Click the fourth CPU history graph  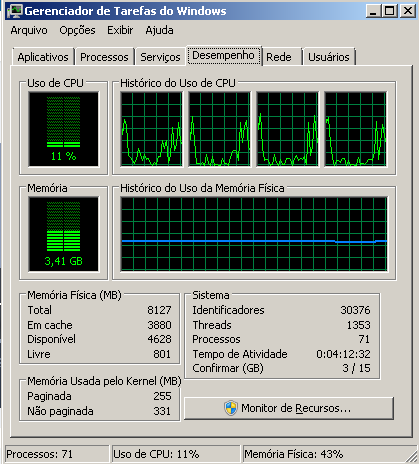pos(356,129)
